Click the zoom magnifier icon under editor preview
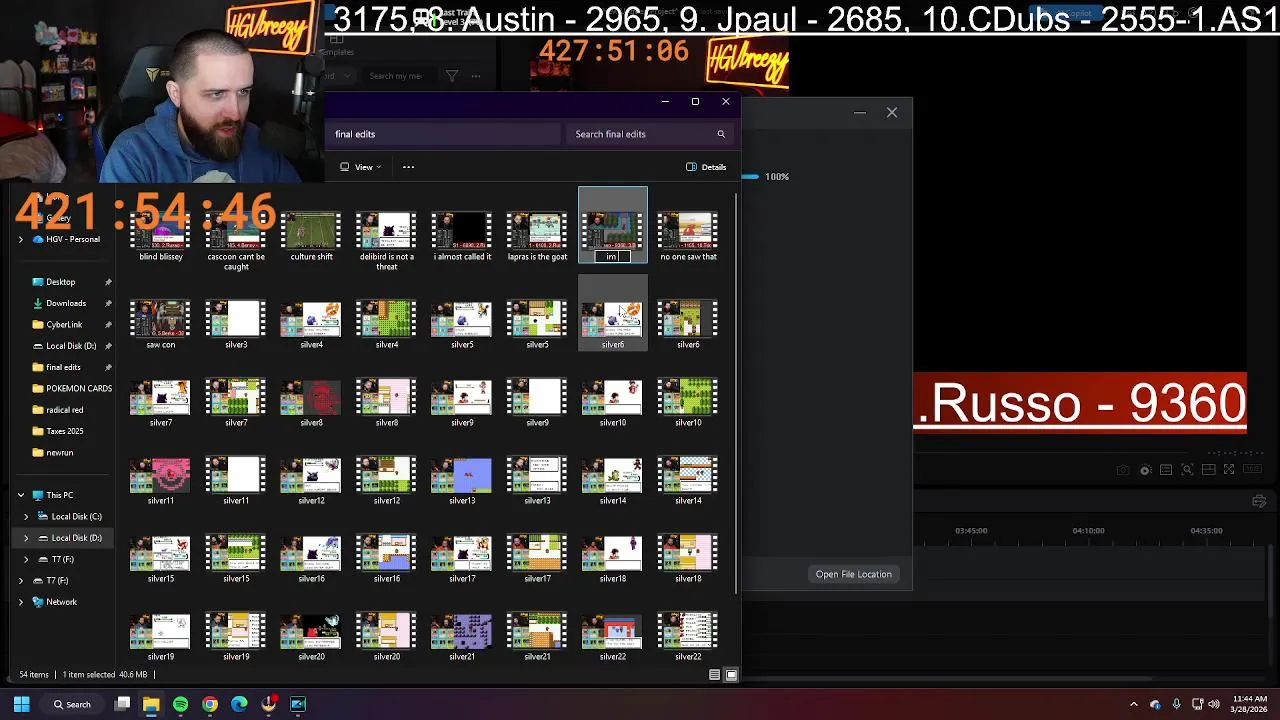The width and height of the screenshot is (1280, 720). point(1187,470)
